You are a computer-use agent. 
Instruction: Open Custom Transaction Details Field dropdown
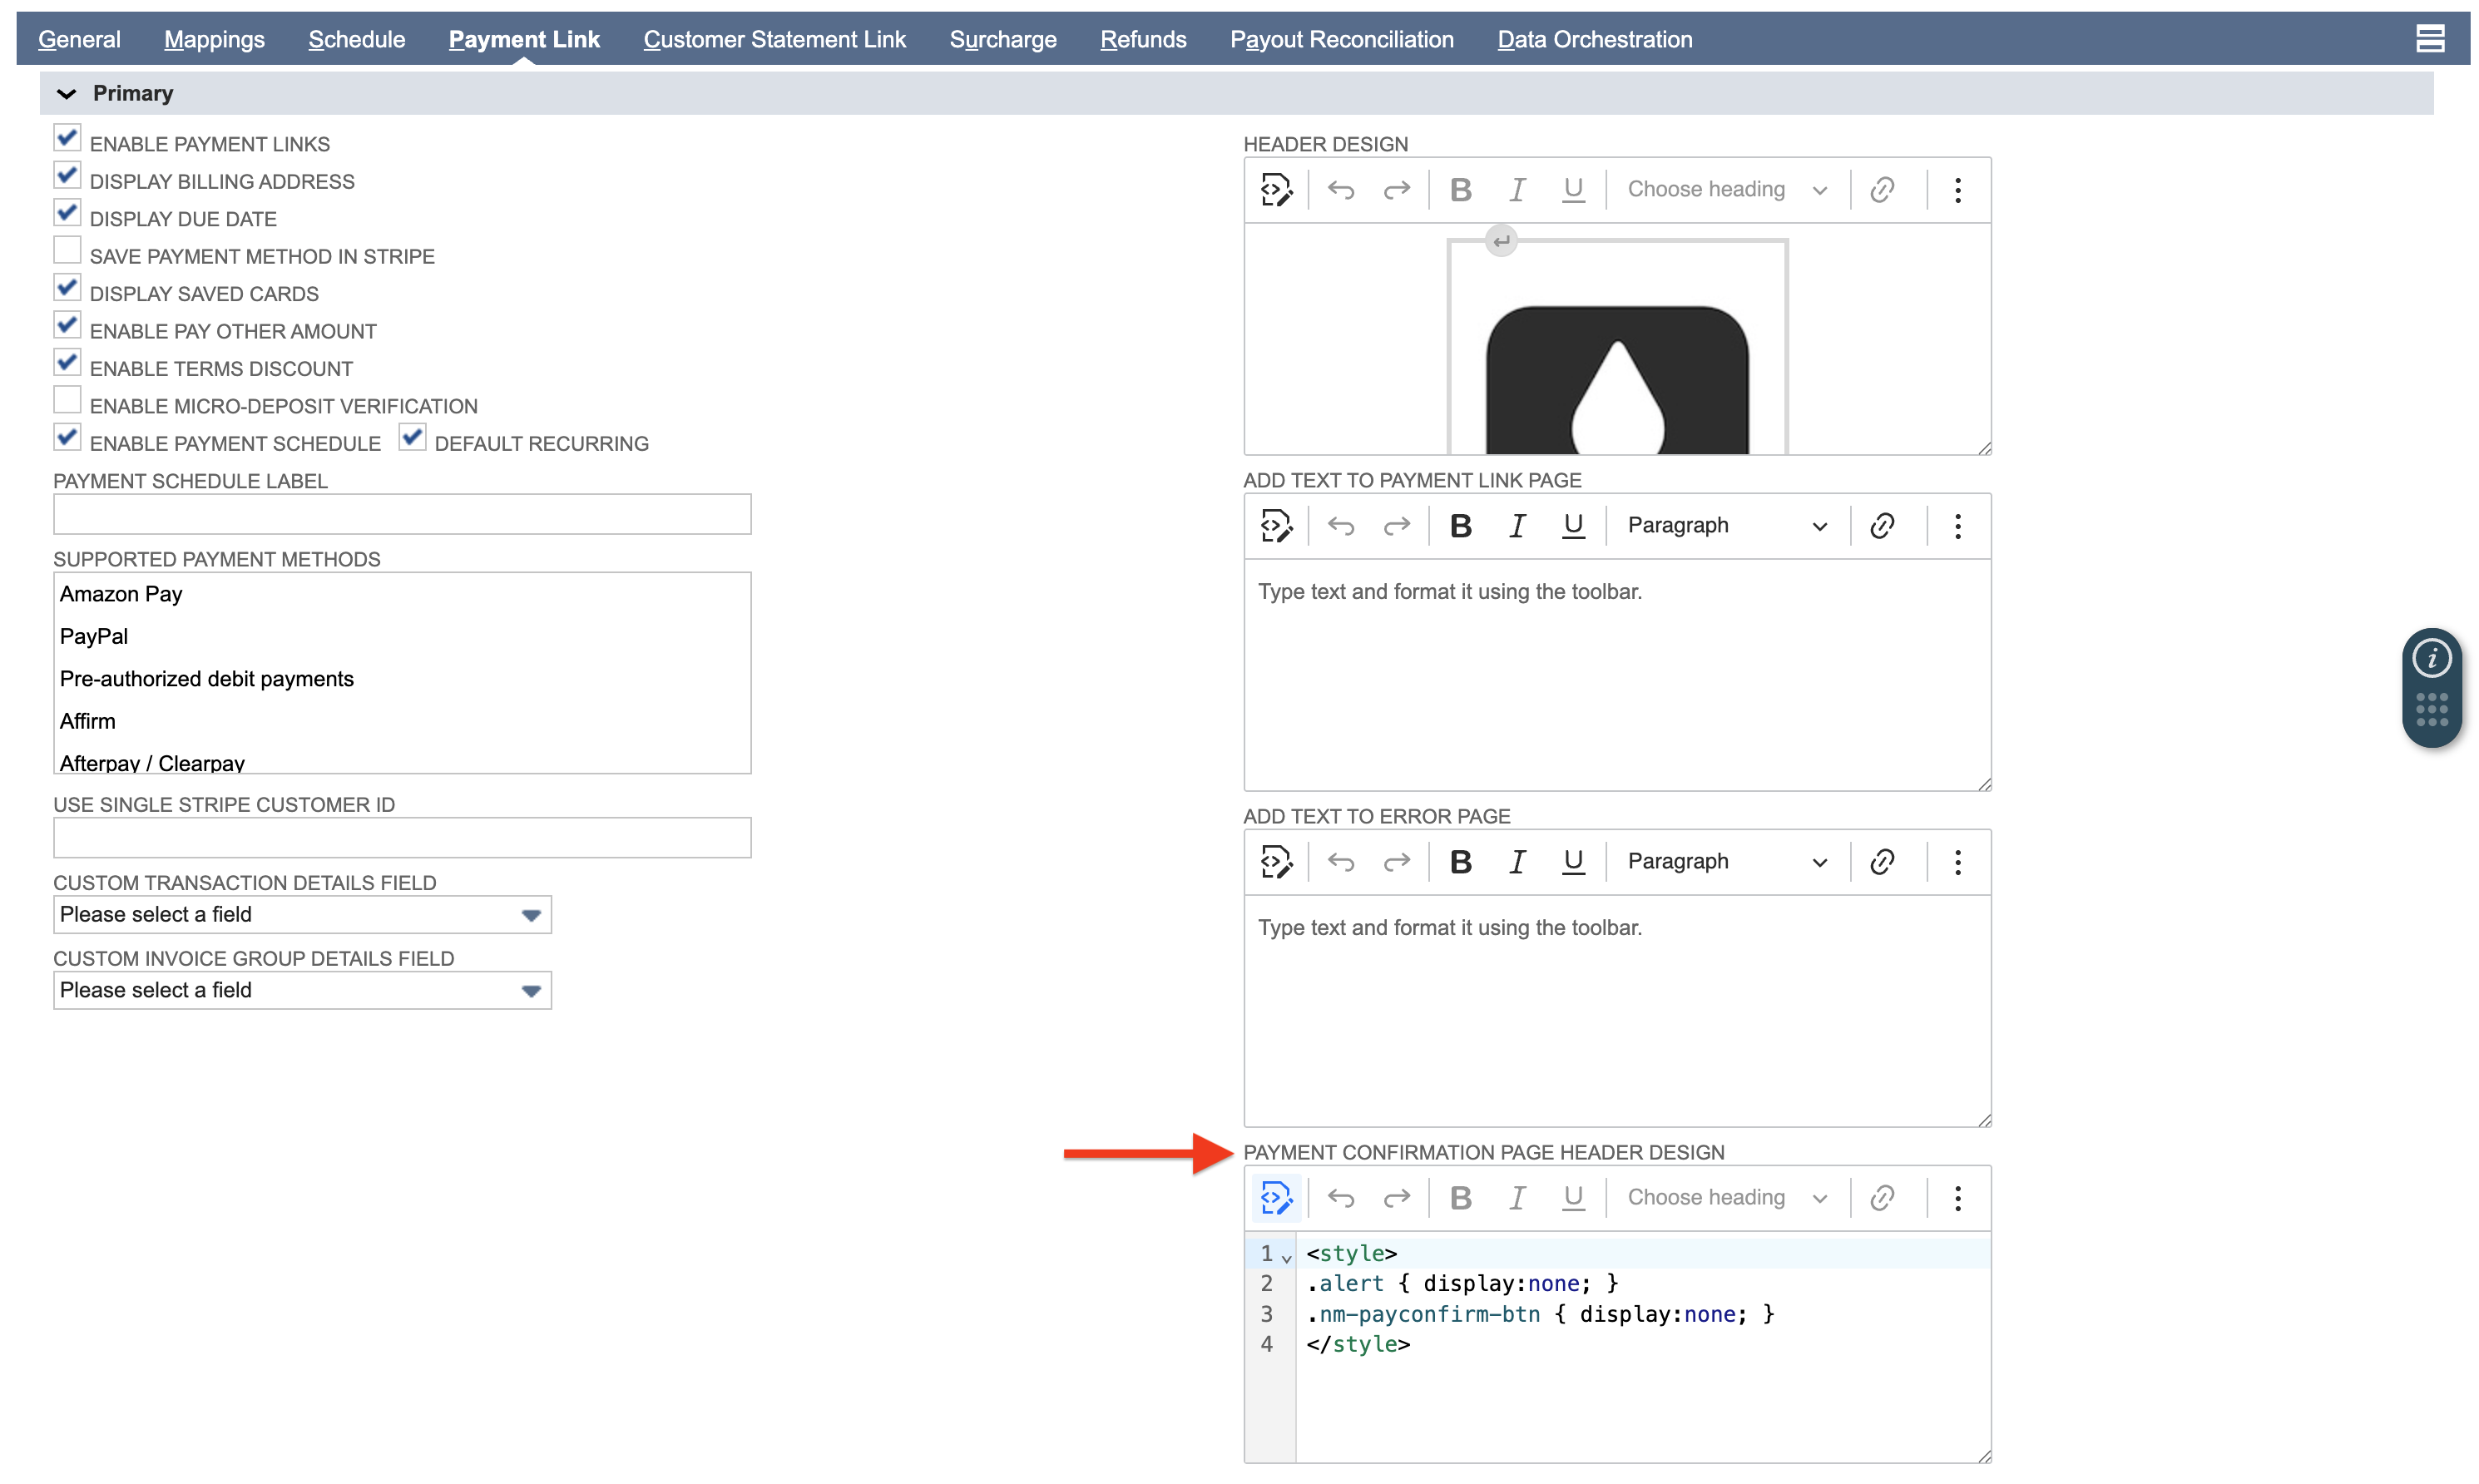coord(302,915)
